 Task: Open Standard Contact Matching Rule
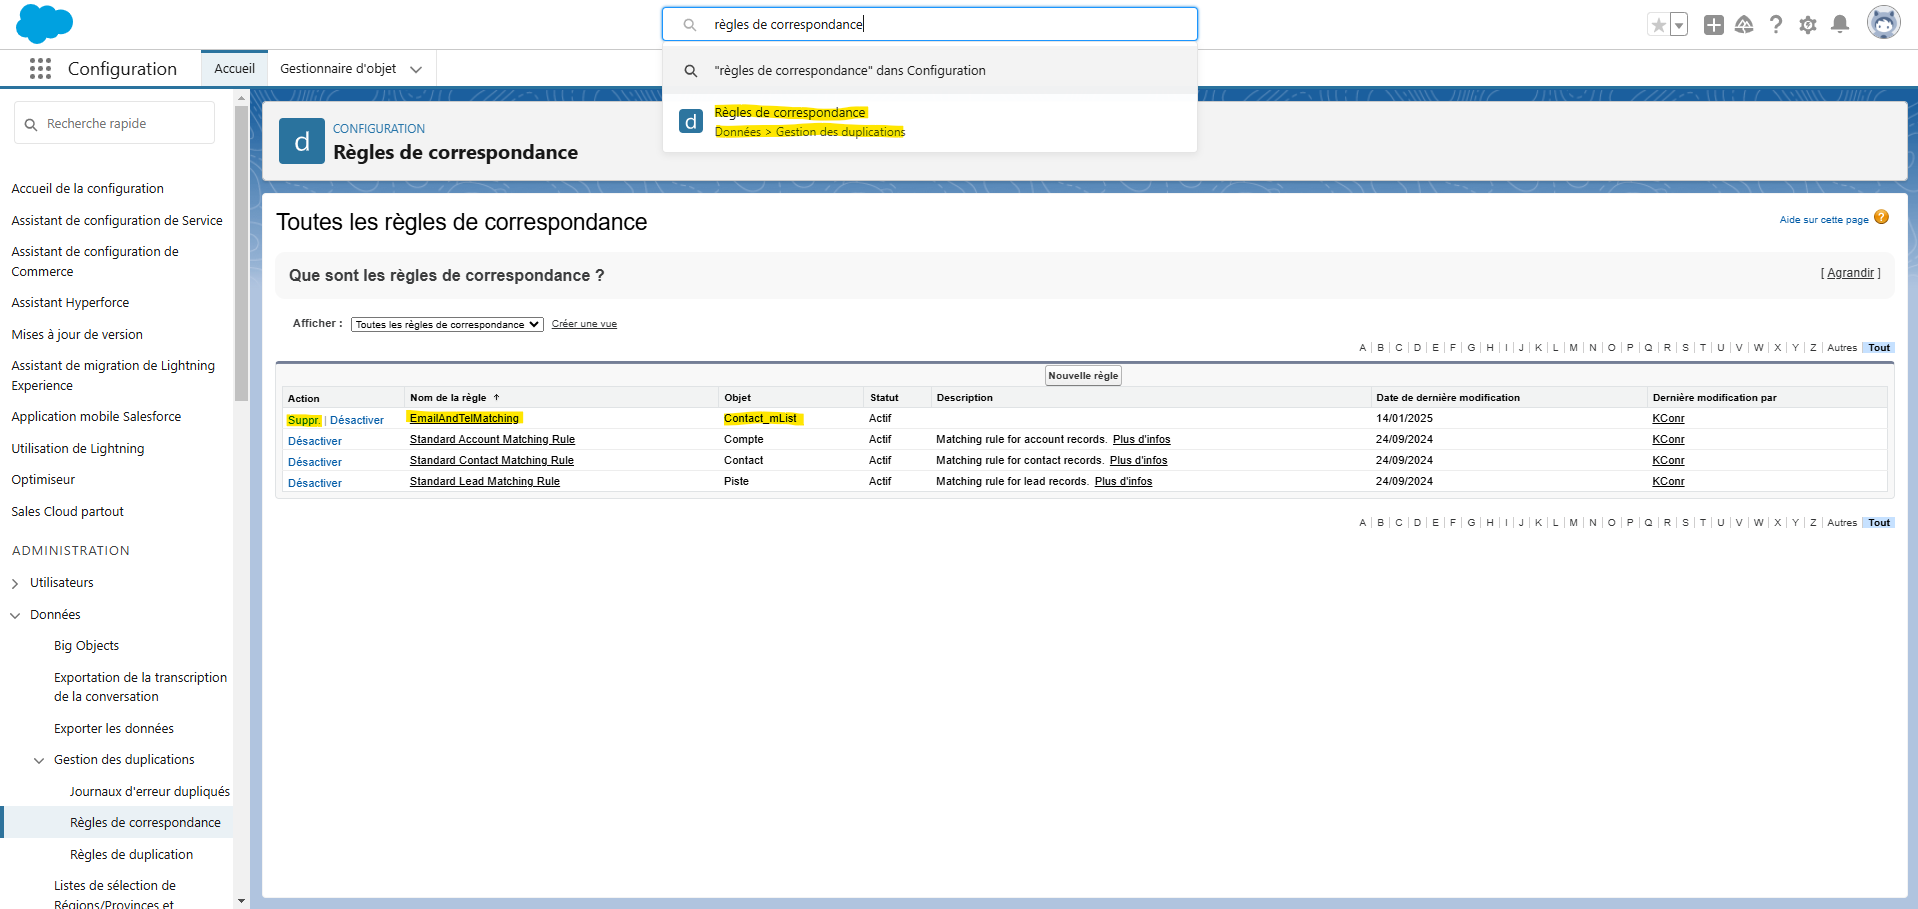[491, 460]
